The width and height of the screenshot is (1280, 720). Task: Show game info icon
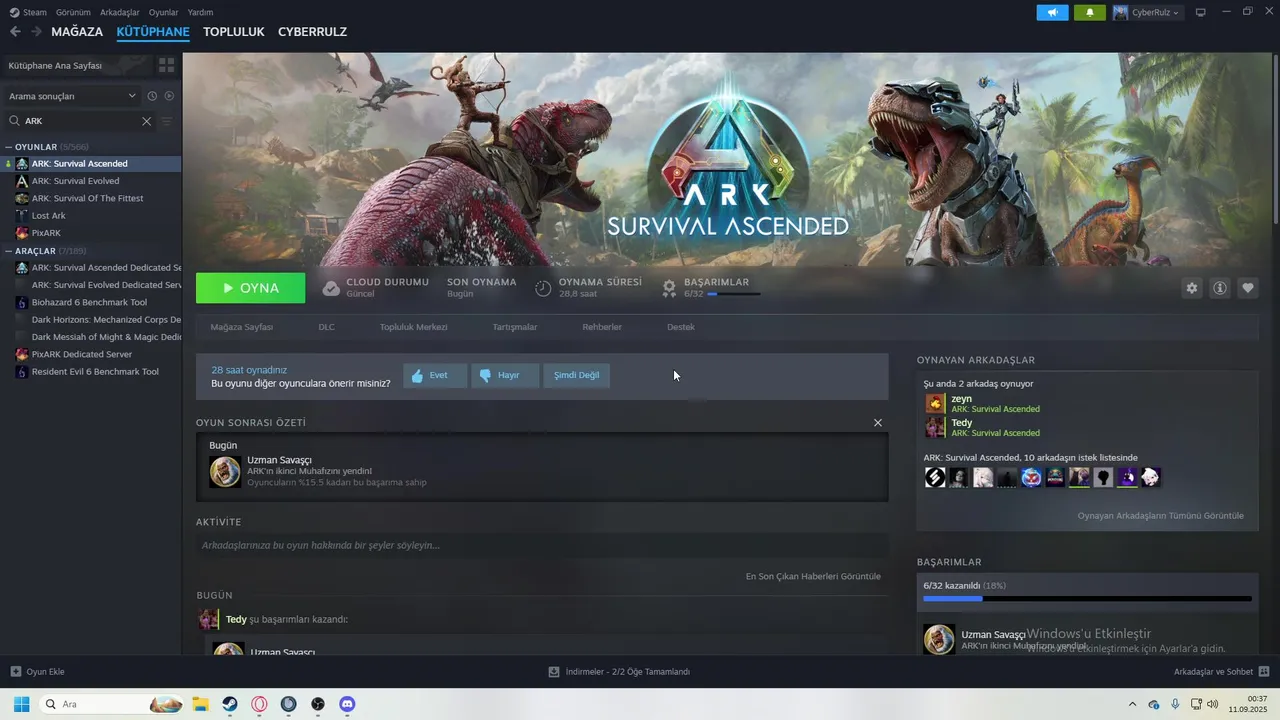[1220, 288]
